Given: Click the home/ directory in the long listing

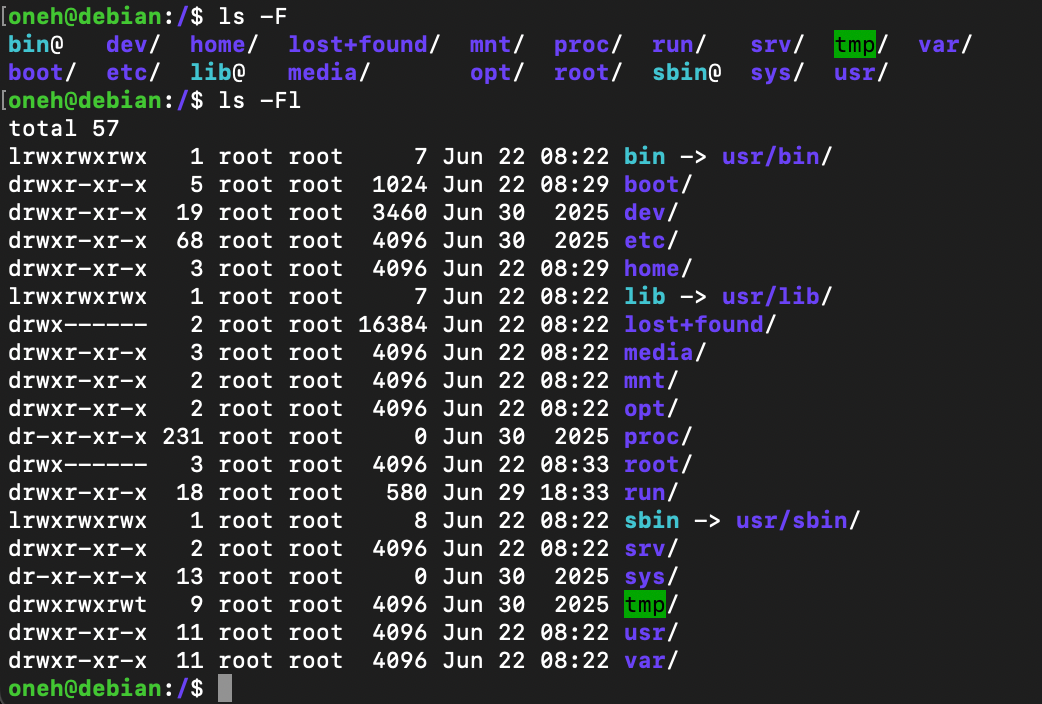Looking at the screenshot, I should [658, 269].
